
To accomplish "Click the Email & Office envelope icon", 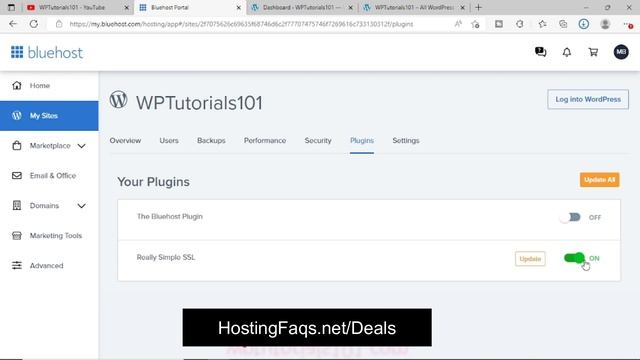I will pos(17,176).
